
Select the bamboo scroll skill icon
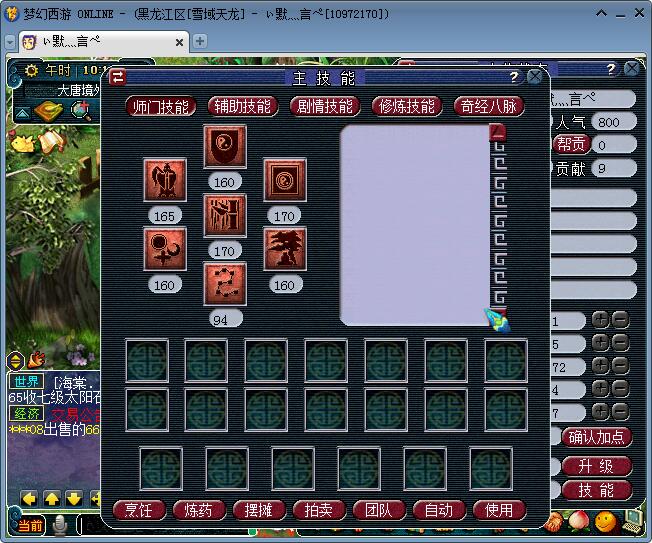pyautogui.click(x=225, y=215)
